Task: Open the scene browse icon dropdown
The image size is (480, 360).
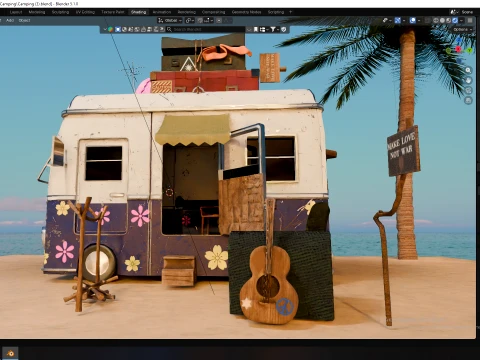Action: pyautogui.click(x=455, y=12)
